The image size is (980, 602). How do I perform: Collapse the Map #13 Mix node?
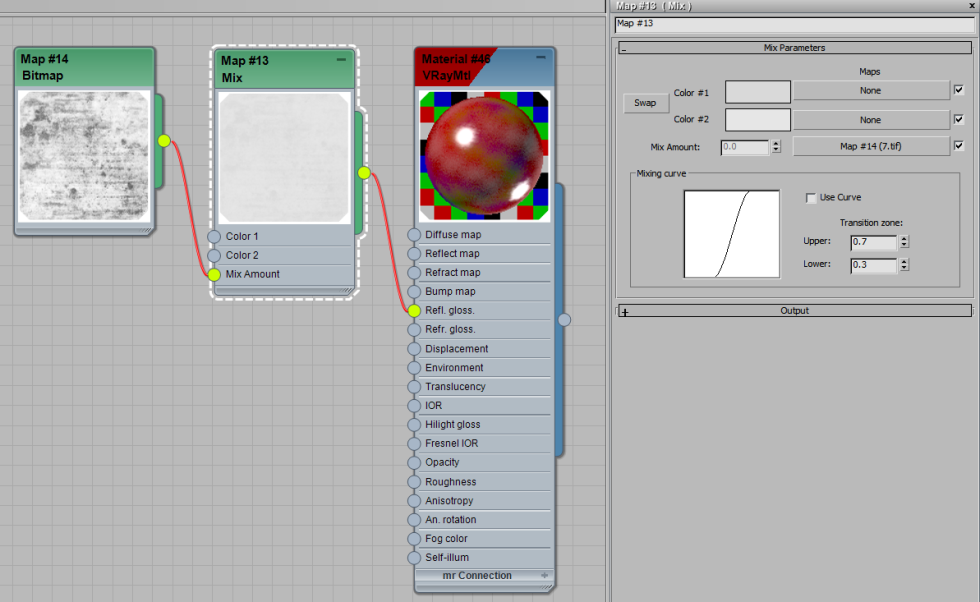coord(341,60)
